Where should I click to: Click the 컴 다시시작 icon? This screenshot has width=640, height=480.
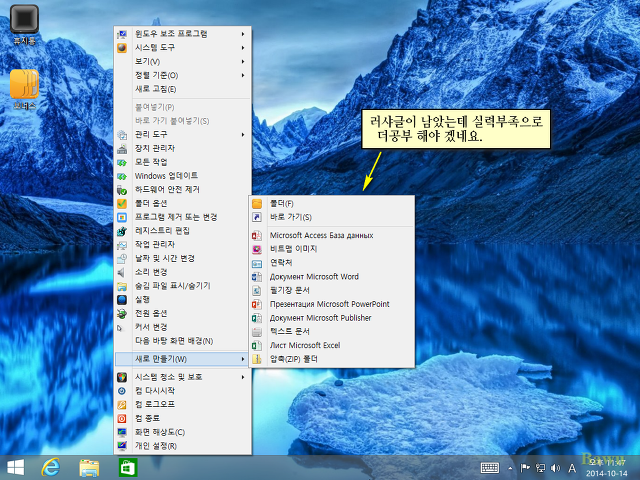pyautogui.click(x=122, y=391)
